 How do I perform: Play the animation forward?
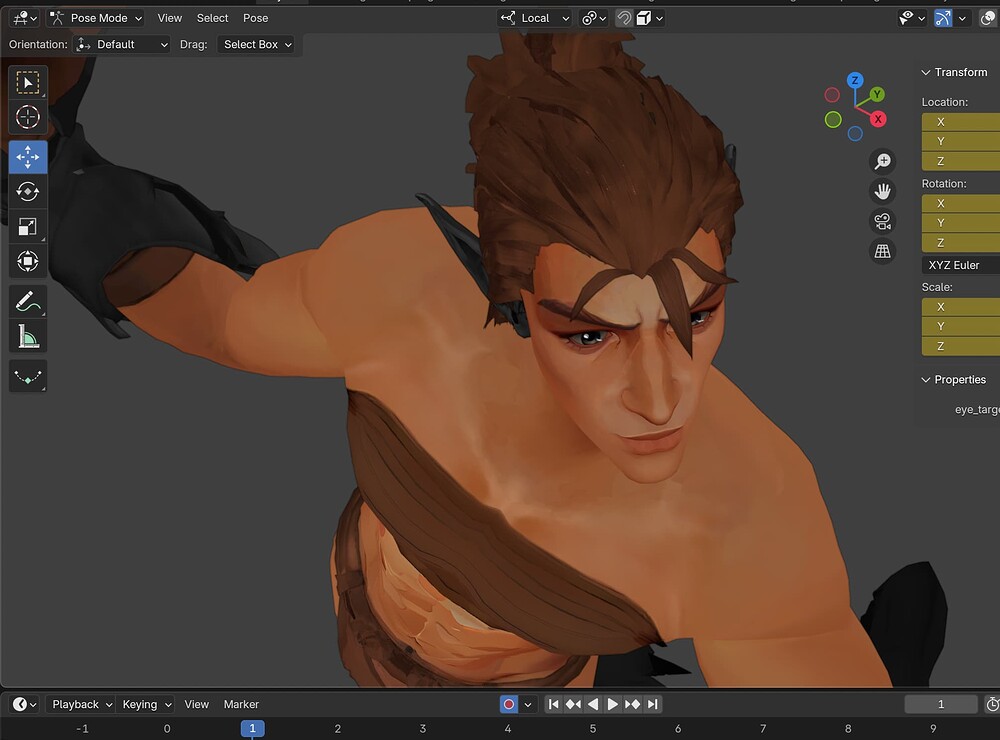coord(613,704)
